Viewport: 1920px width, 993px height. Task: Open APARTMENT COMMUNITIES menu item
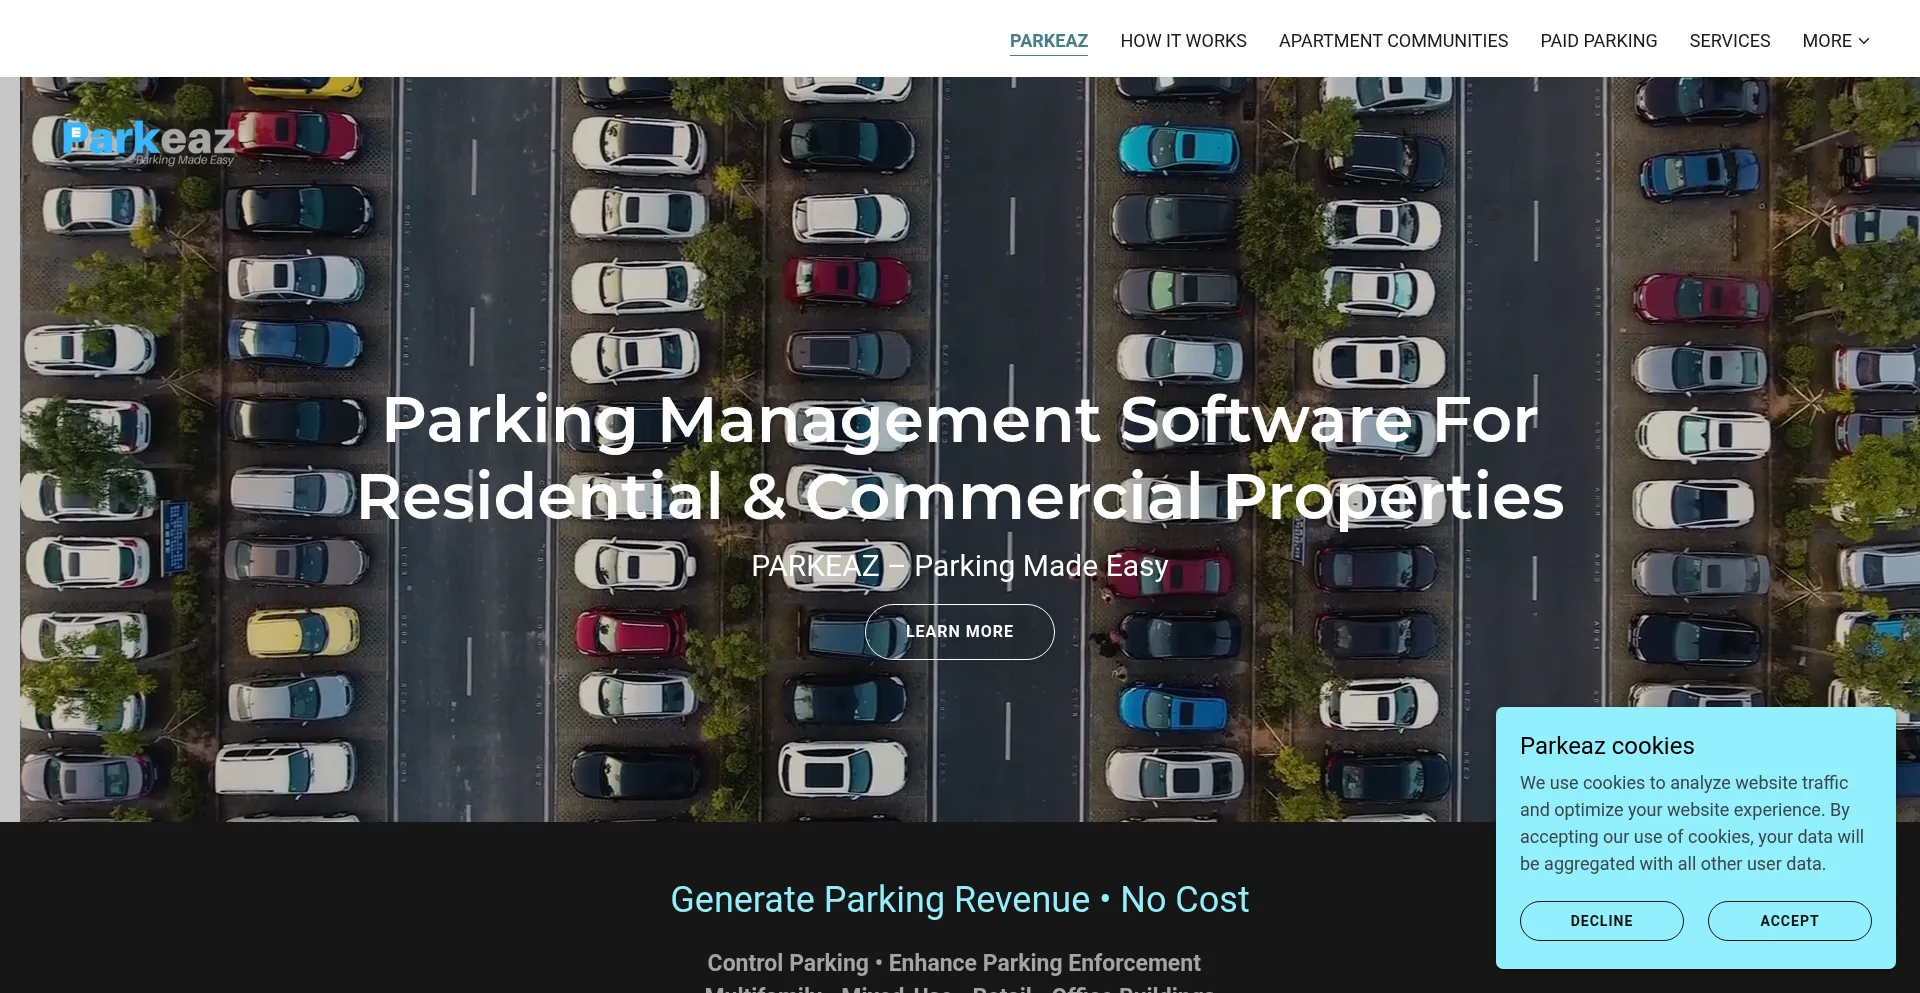coord(1393,41)
